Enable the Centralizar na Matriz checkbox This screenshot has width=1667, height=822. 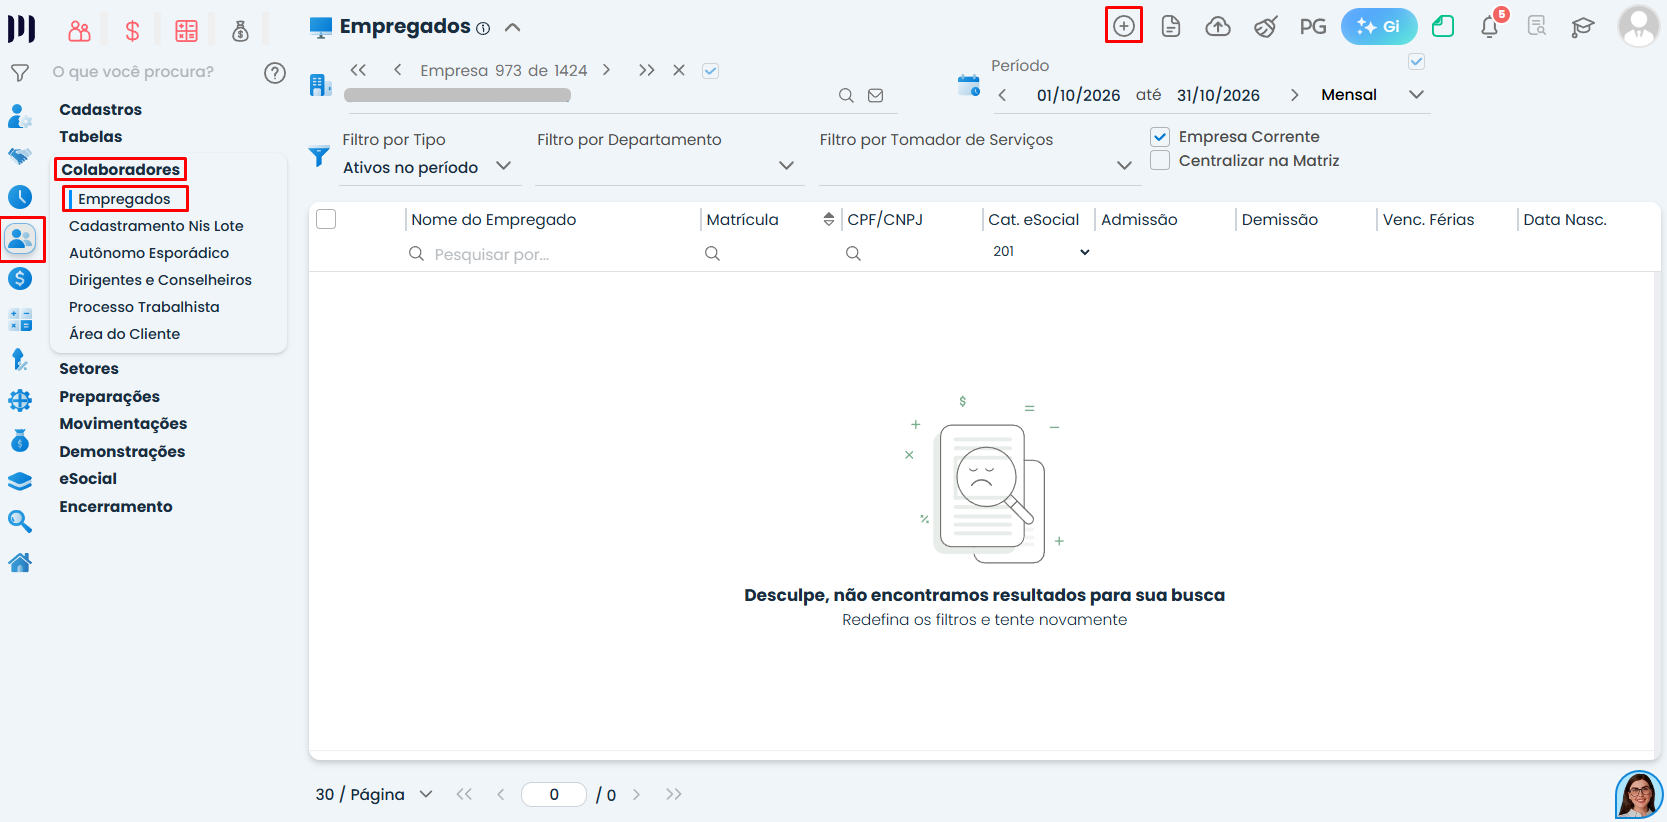1160,160
